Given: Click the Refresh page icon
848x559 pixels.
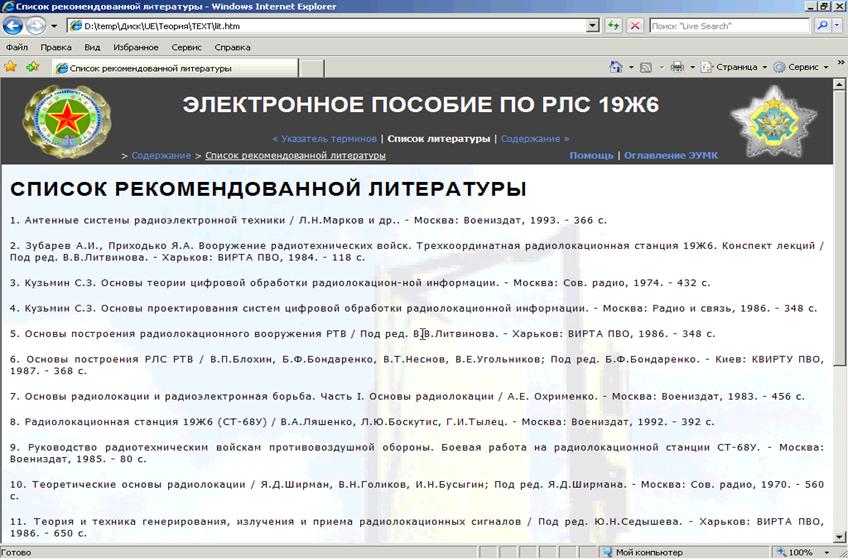Looking at the screenshot, I should (614, 26).
